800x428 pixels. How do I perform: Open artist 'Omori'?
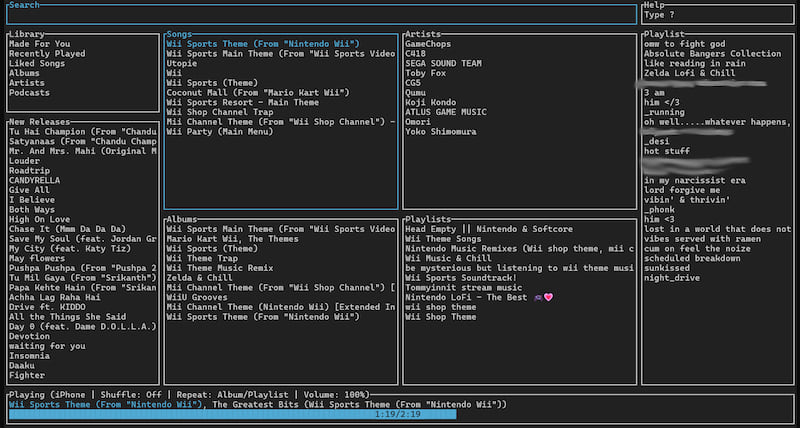(x=418, y=121)
